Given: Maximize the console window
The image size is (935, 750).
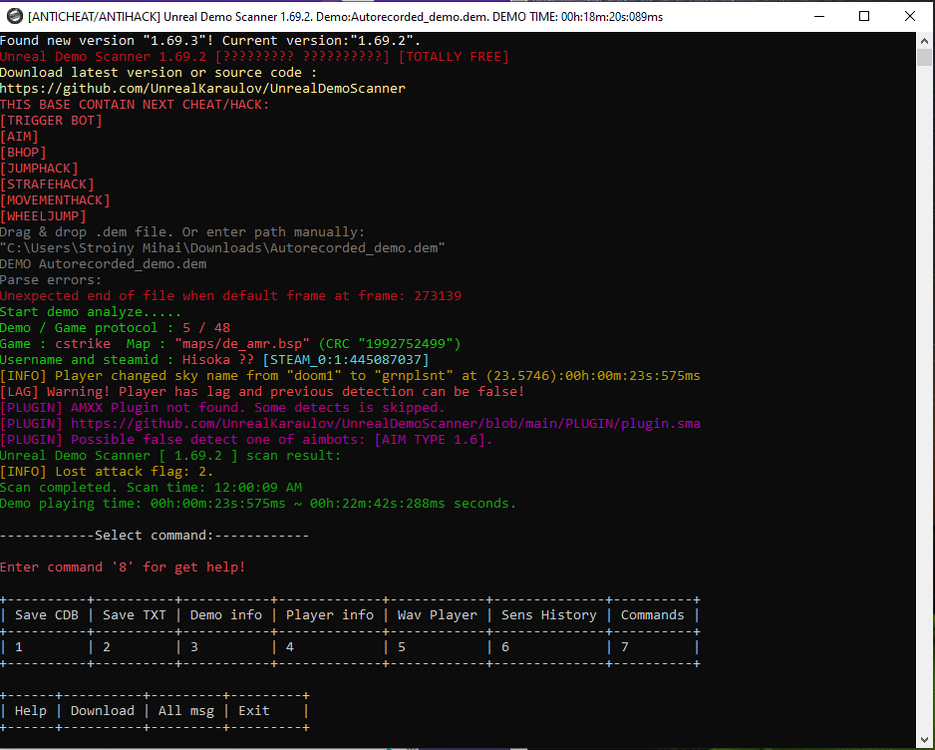Looking at the screenshot, I should [x=864, y=16].
